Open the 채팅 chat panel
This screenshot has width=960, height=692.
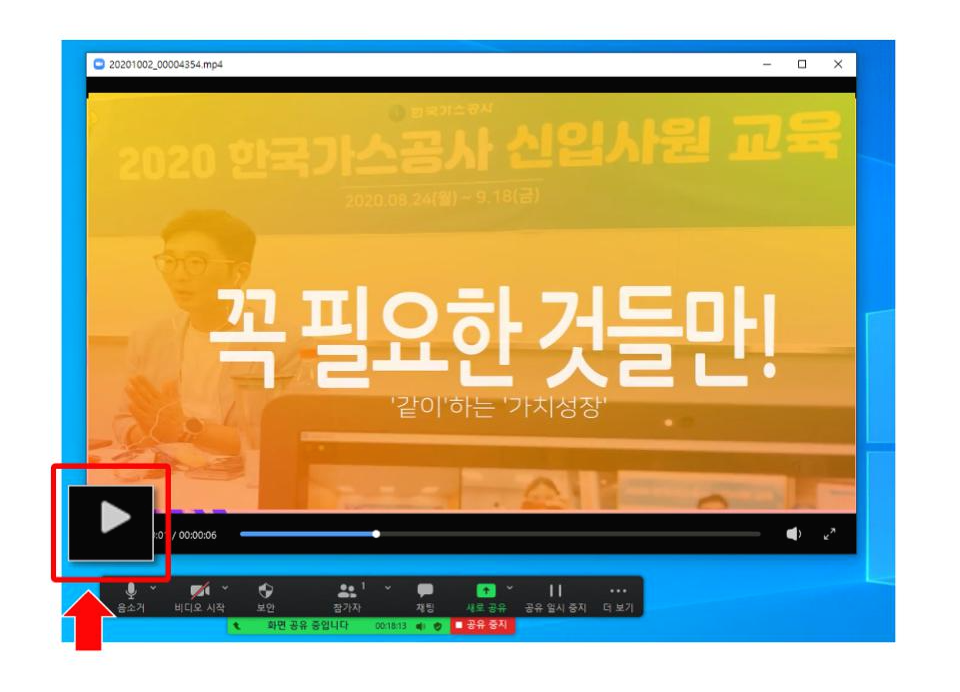[x=425, y=597]
